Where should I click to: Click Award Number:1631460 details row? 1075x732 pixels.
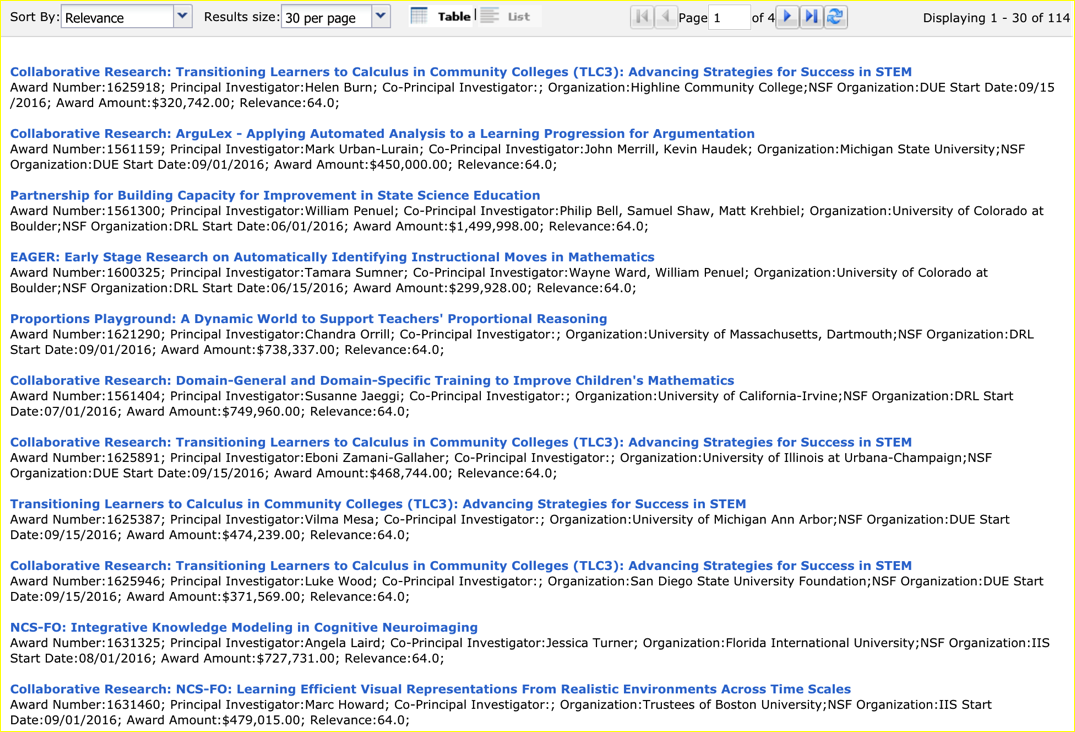[500, 712]
